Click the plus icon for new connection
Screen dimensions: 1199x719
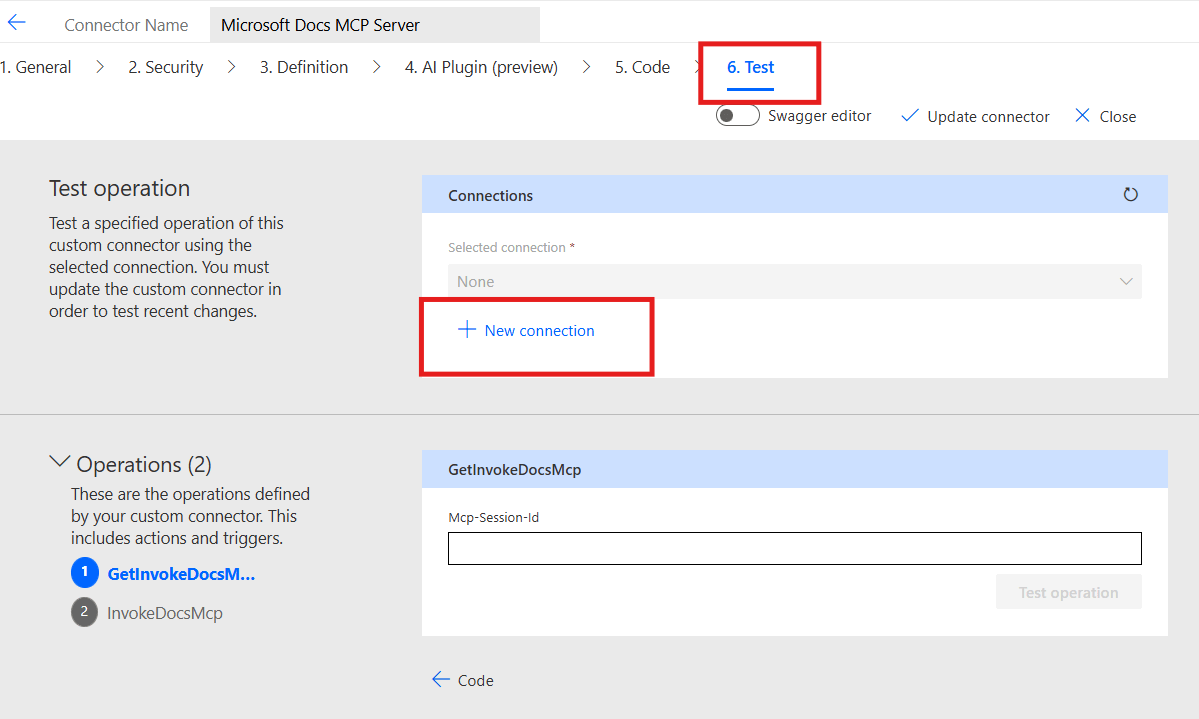point(466,330)
